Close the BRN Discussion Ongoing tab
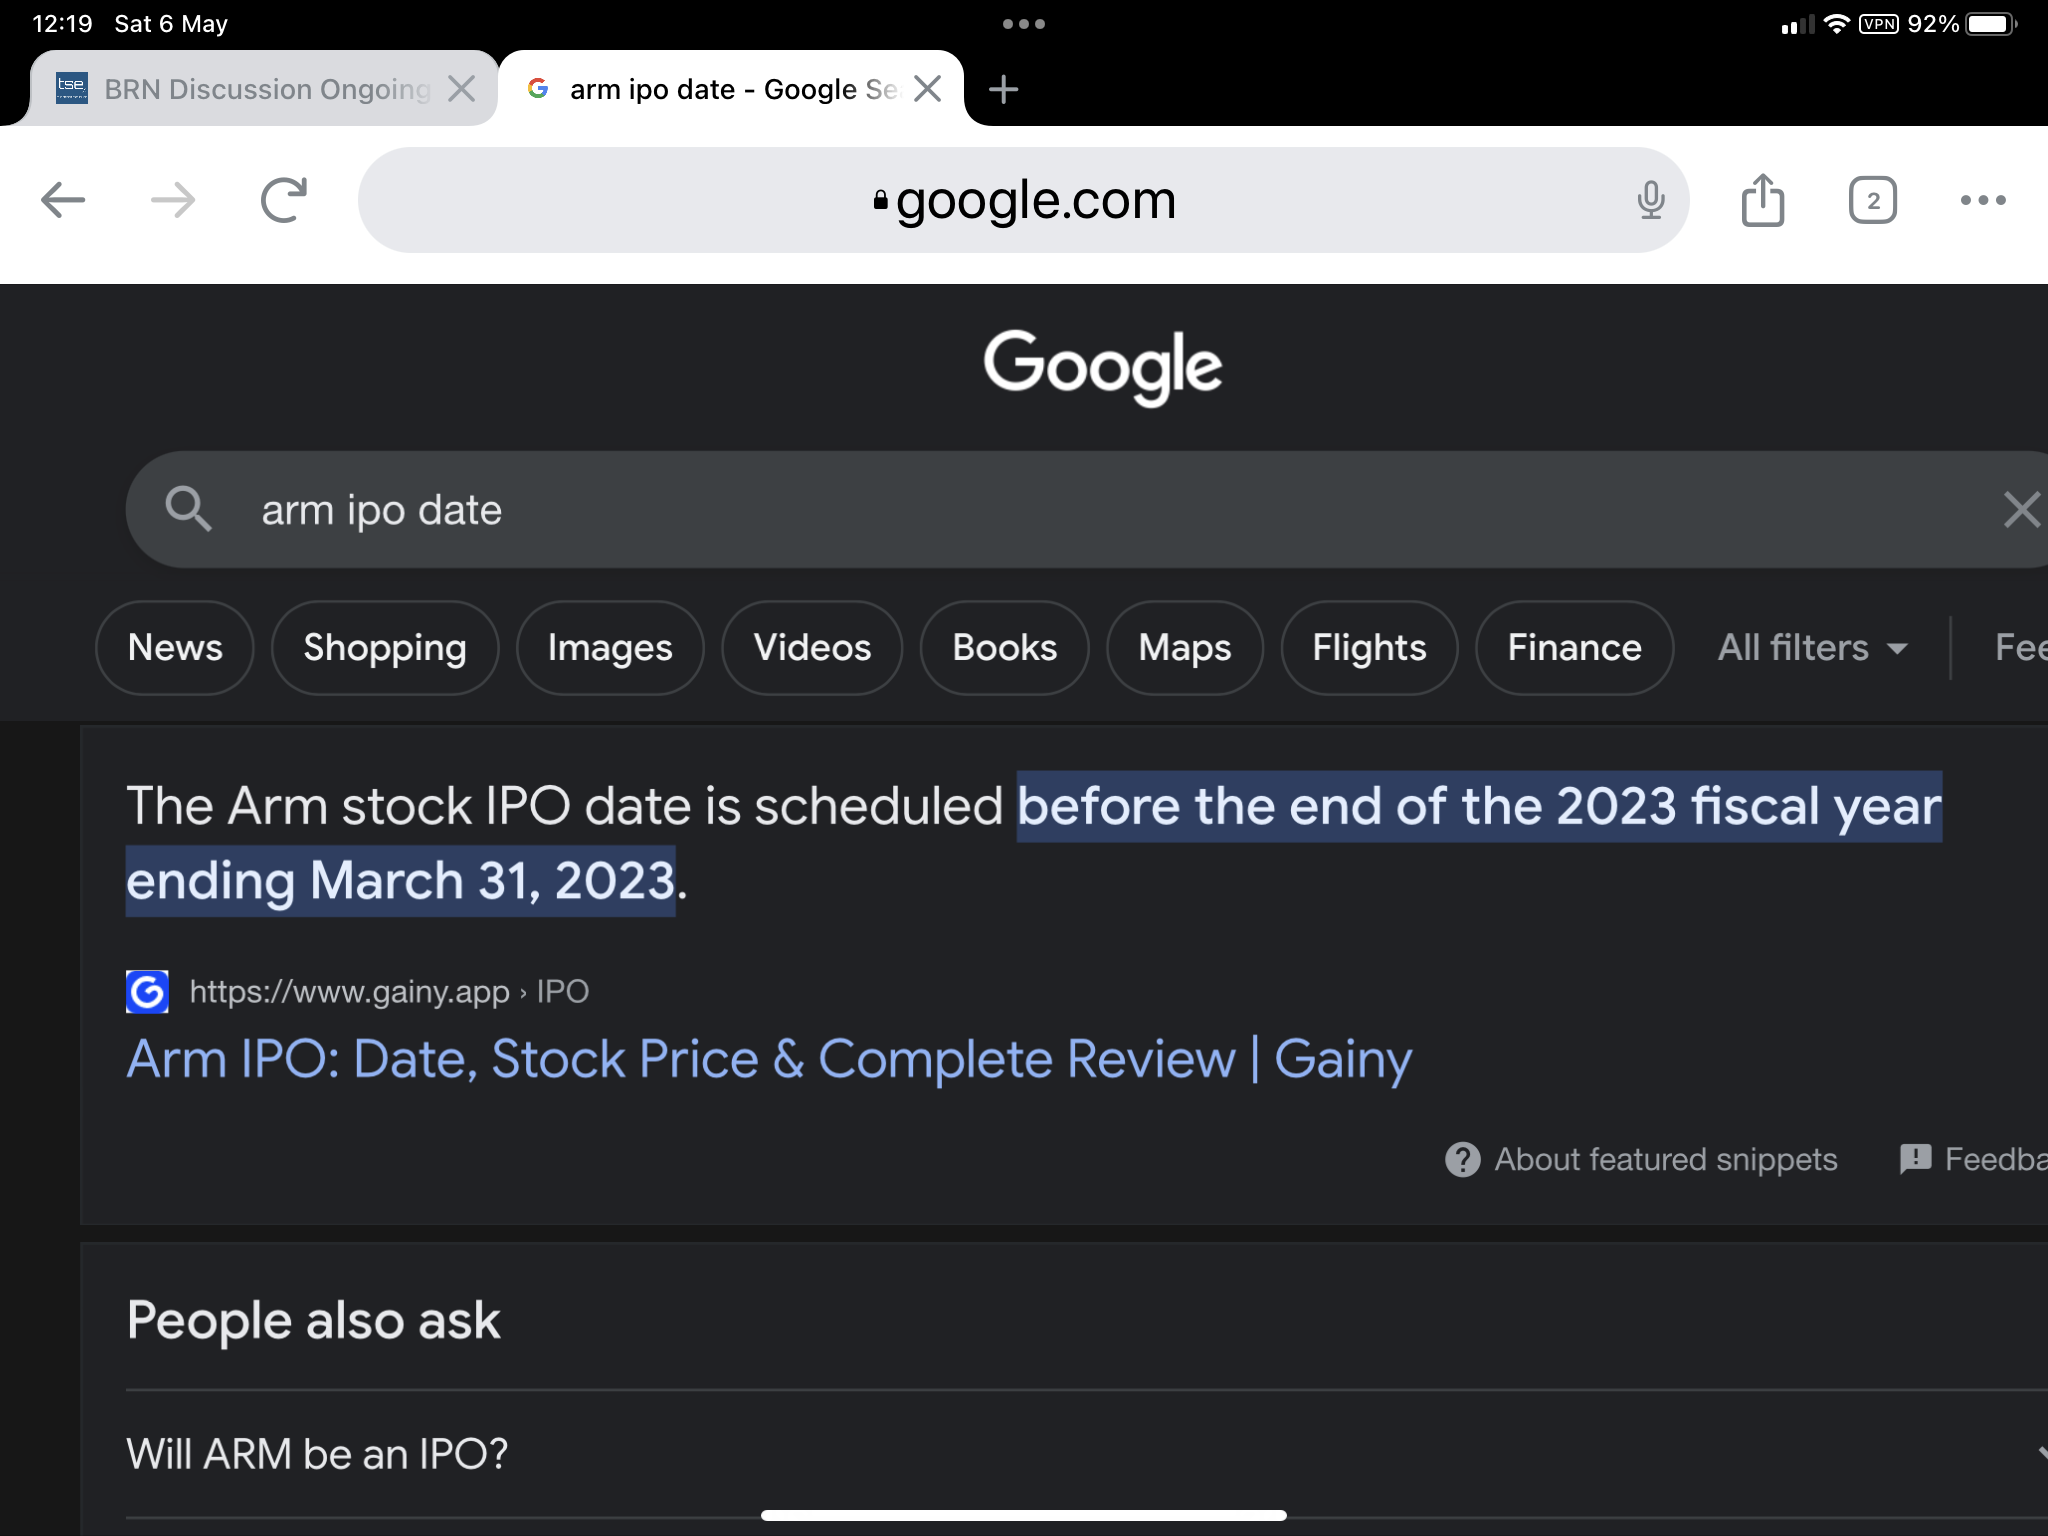This screenshot has width=2048, height=1536. coord(461,89)
